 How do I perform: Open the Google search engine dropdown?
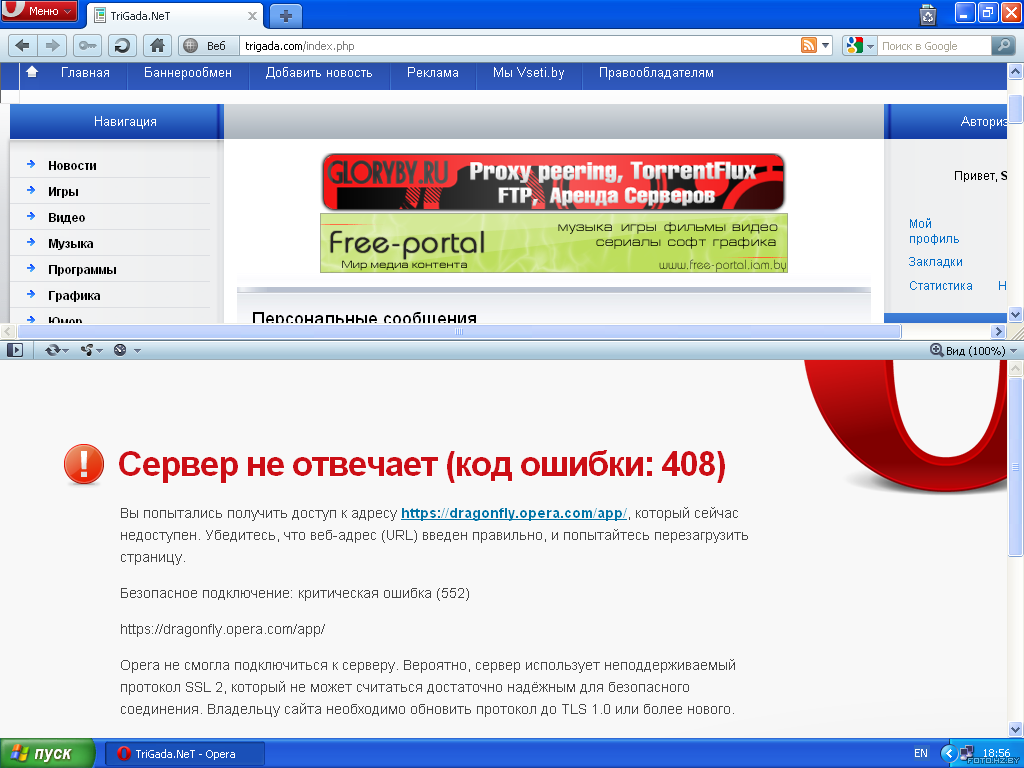click(x=859, y=46)
